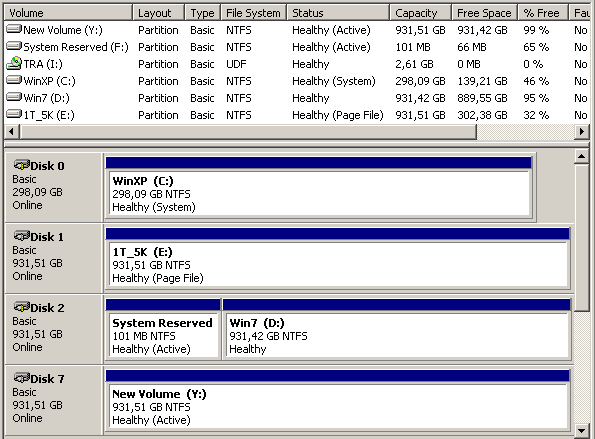Image resolution: width=595 pixels, height=439 pixels.
Task: Click the '889,55 GB' free space cell
Action: [482, 98]
